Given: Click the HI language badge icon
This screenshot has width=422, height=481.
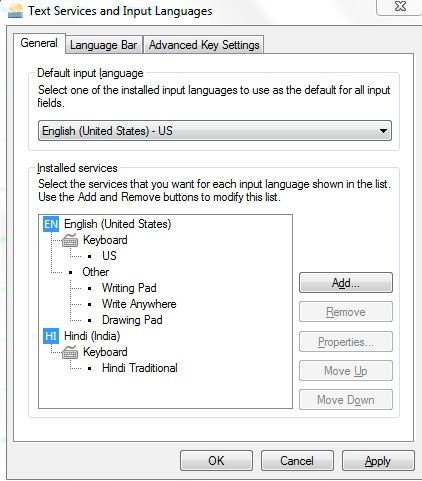Looking at the screenshot, I should pyautogui.click(x=51, y=336).
